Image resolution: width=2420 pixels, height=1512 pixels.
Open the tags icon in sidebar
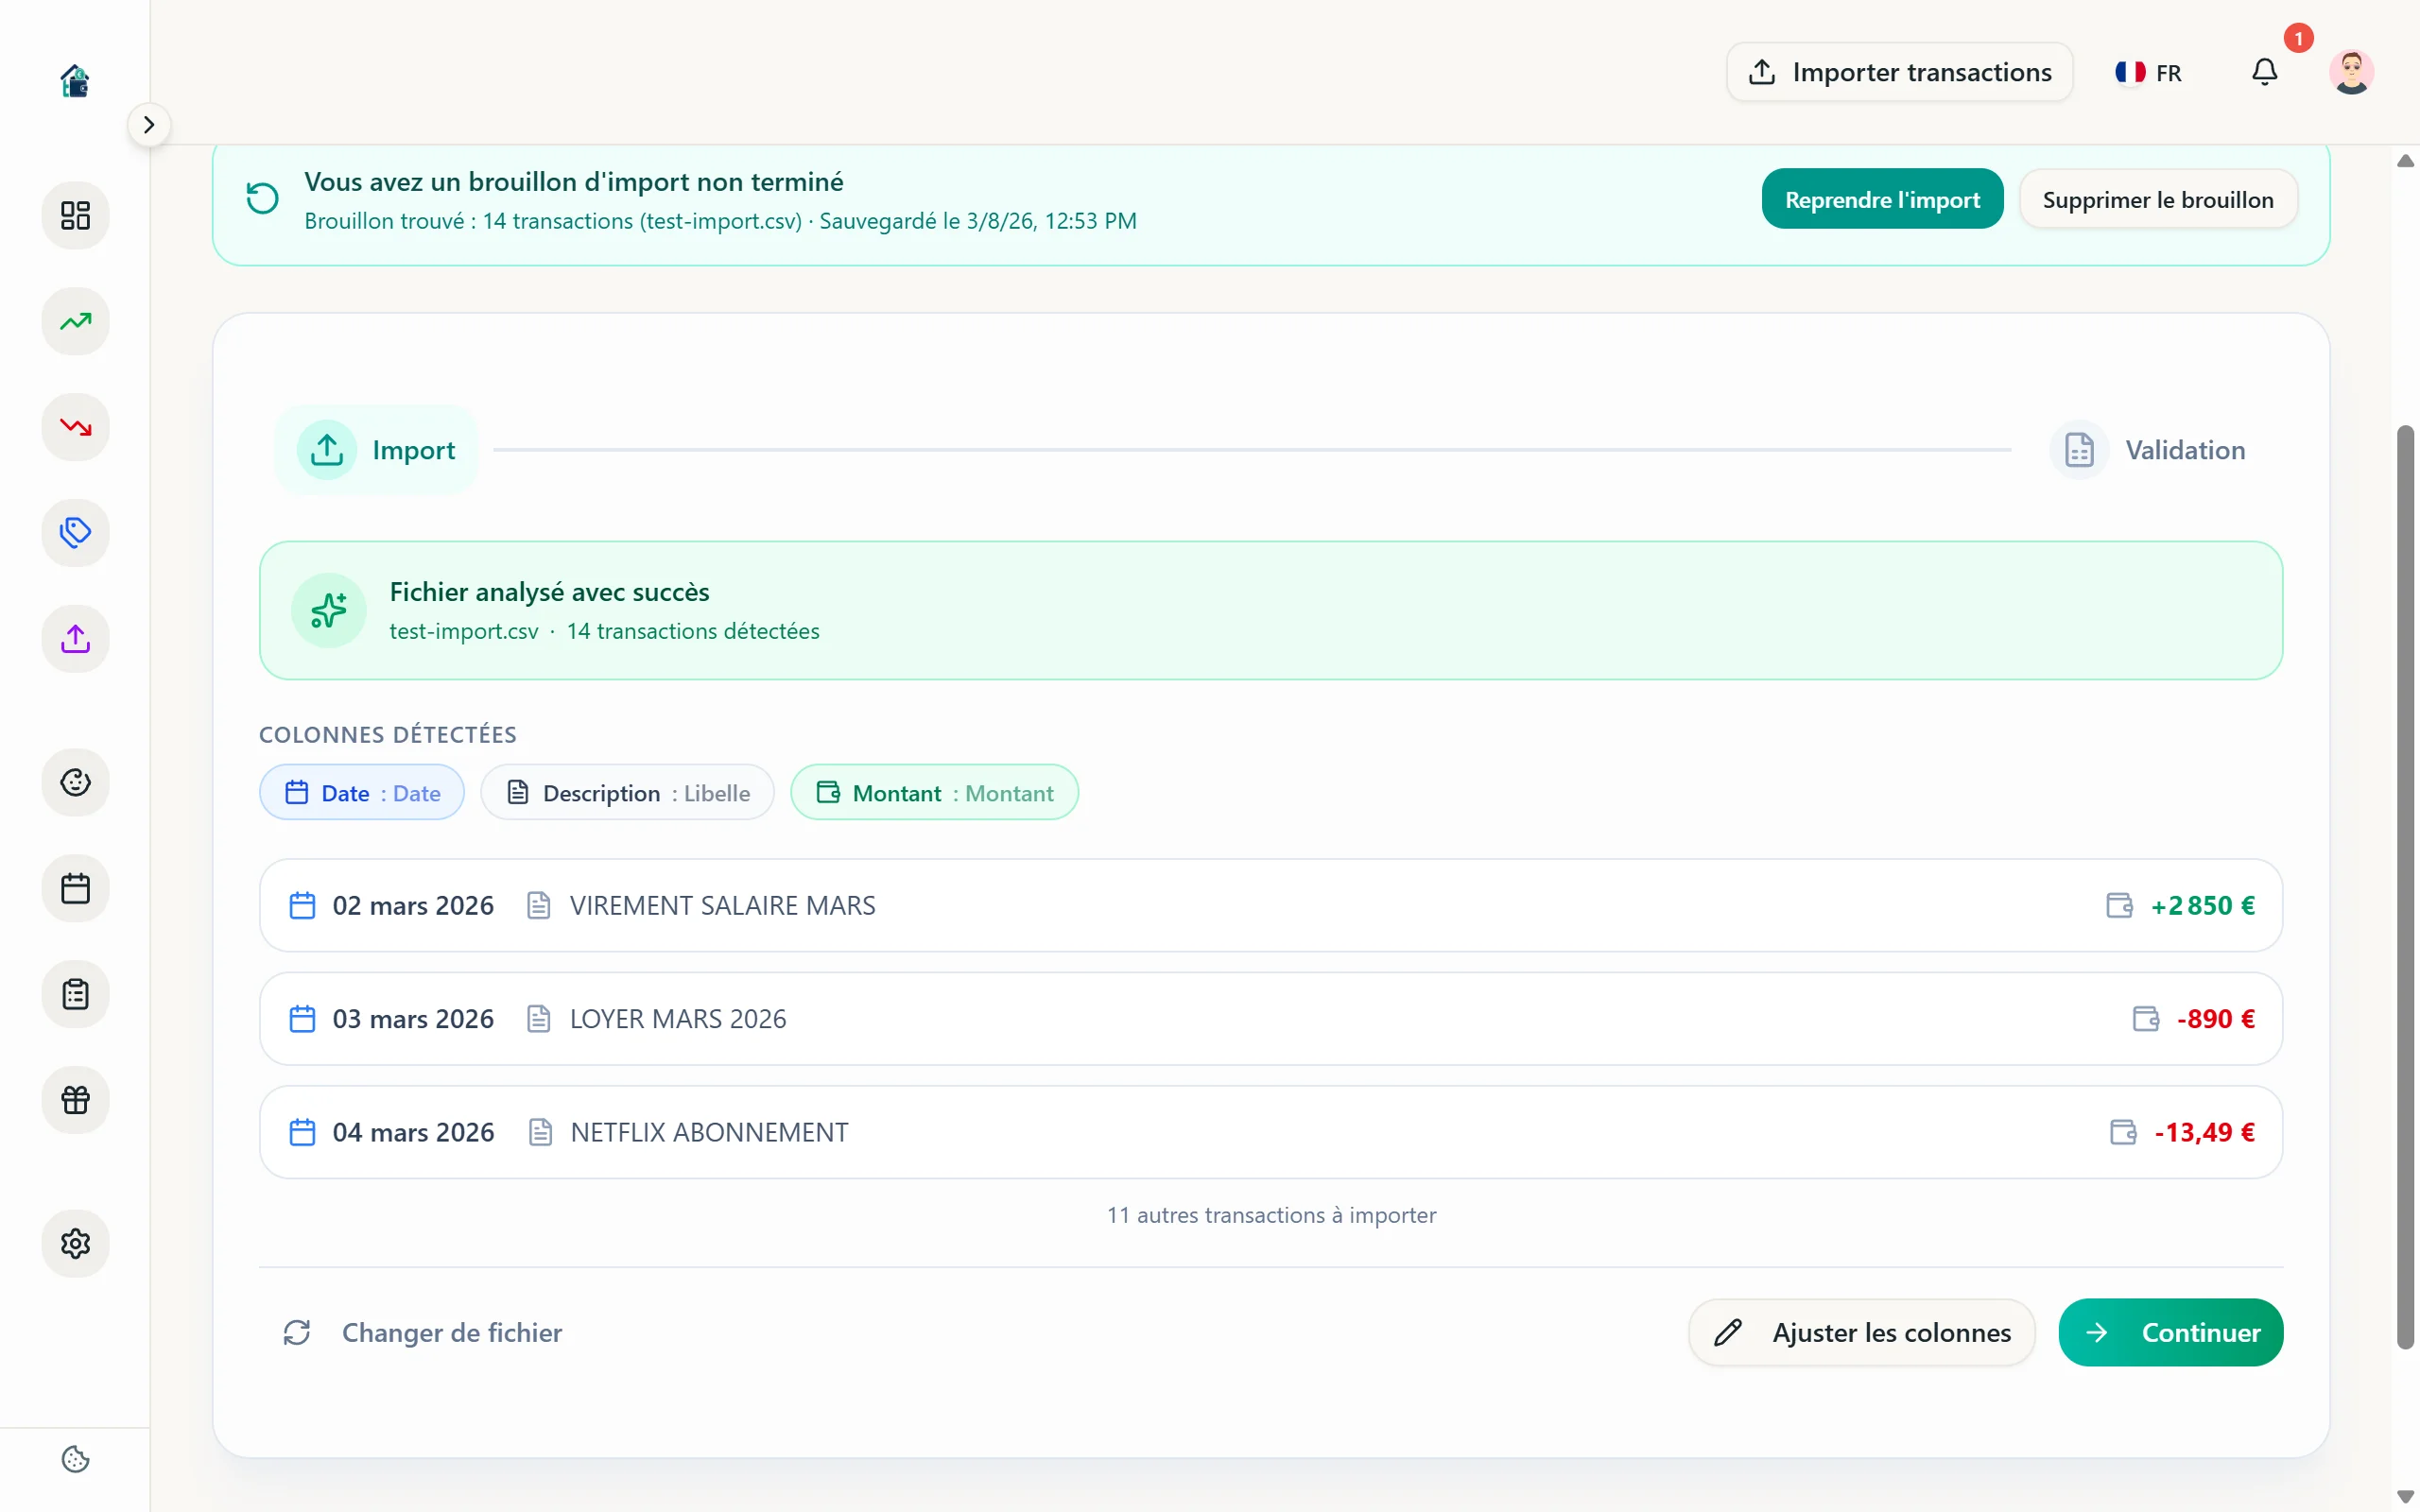pyautogui.click(x=75, y=533)
